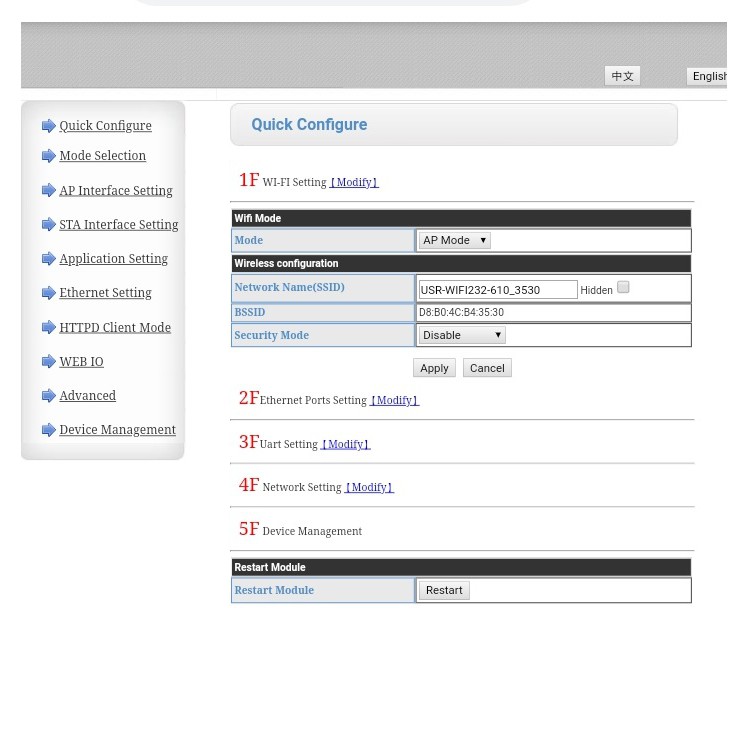The height and width of the screenshot is (749, 749).
Task: Click arrow icon beside Ethernet Setting
Action: coord(48,293)
